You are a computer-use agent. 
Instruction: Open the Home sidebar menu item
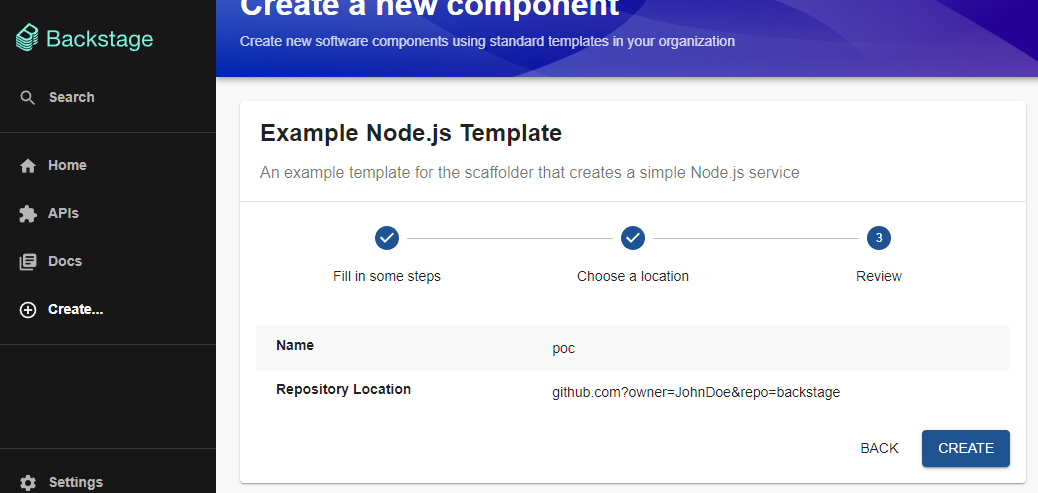pos(108,165)
